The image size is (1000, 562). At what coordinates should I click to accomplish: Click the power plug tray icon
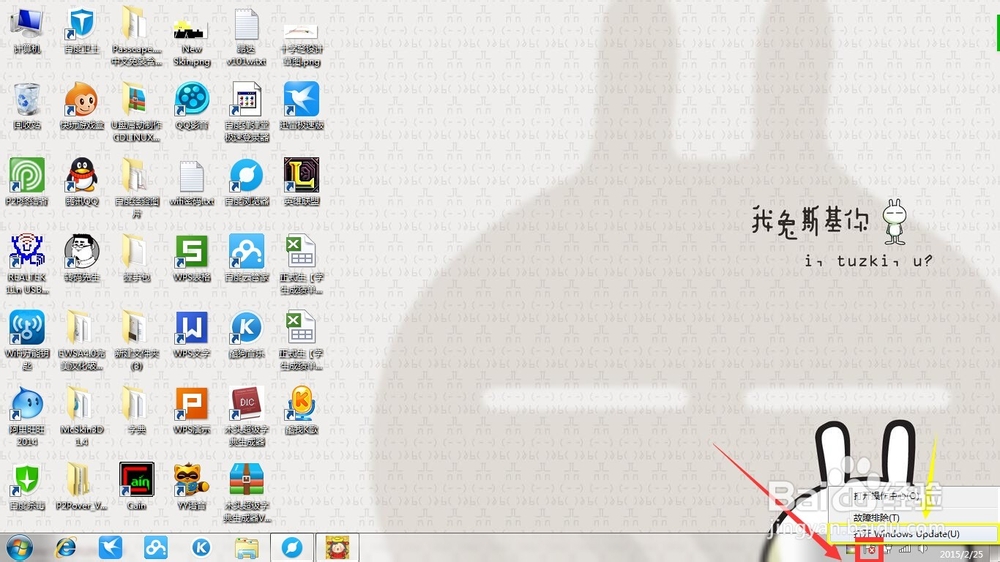tap(888, 550)
